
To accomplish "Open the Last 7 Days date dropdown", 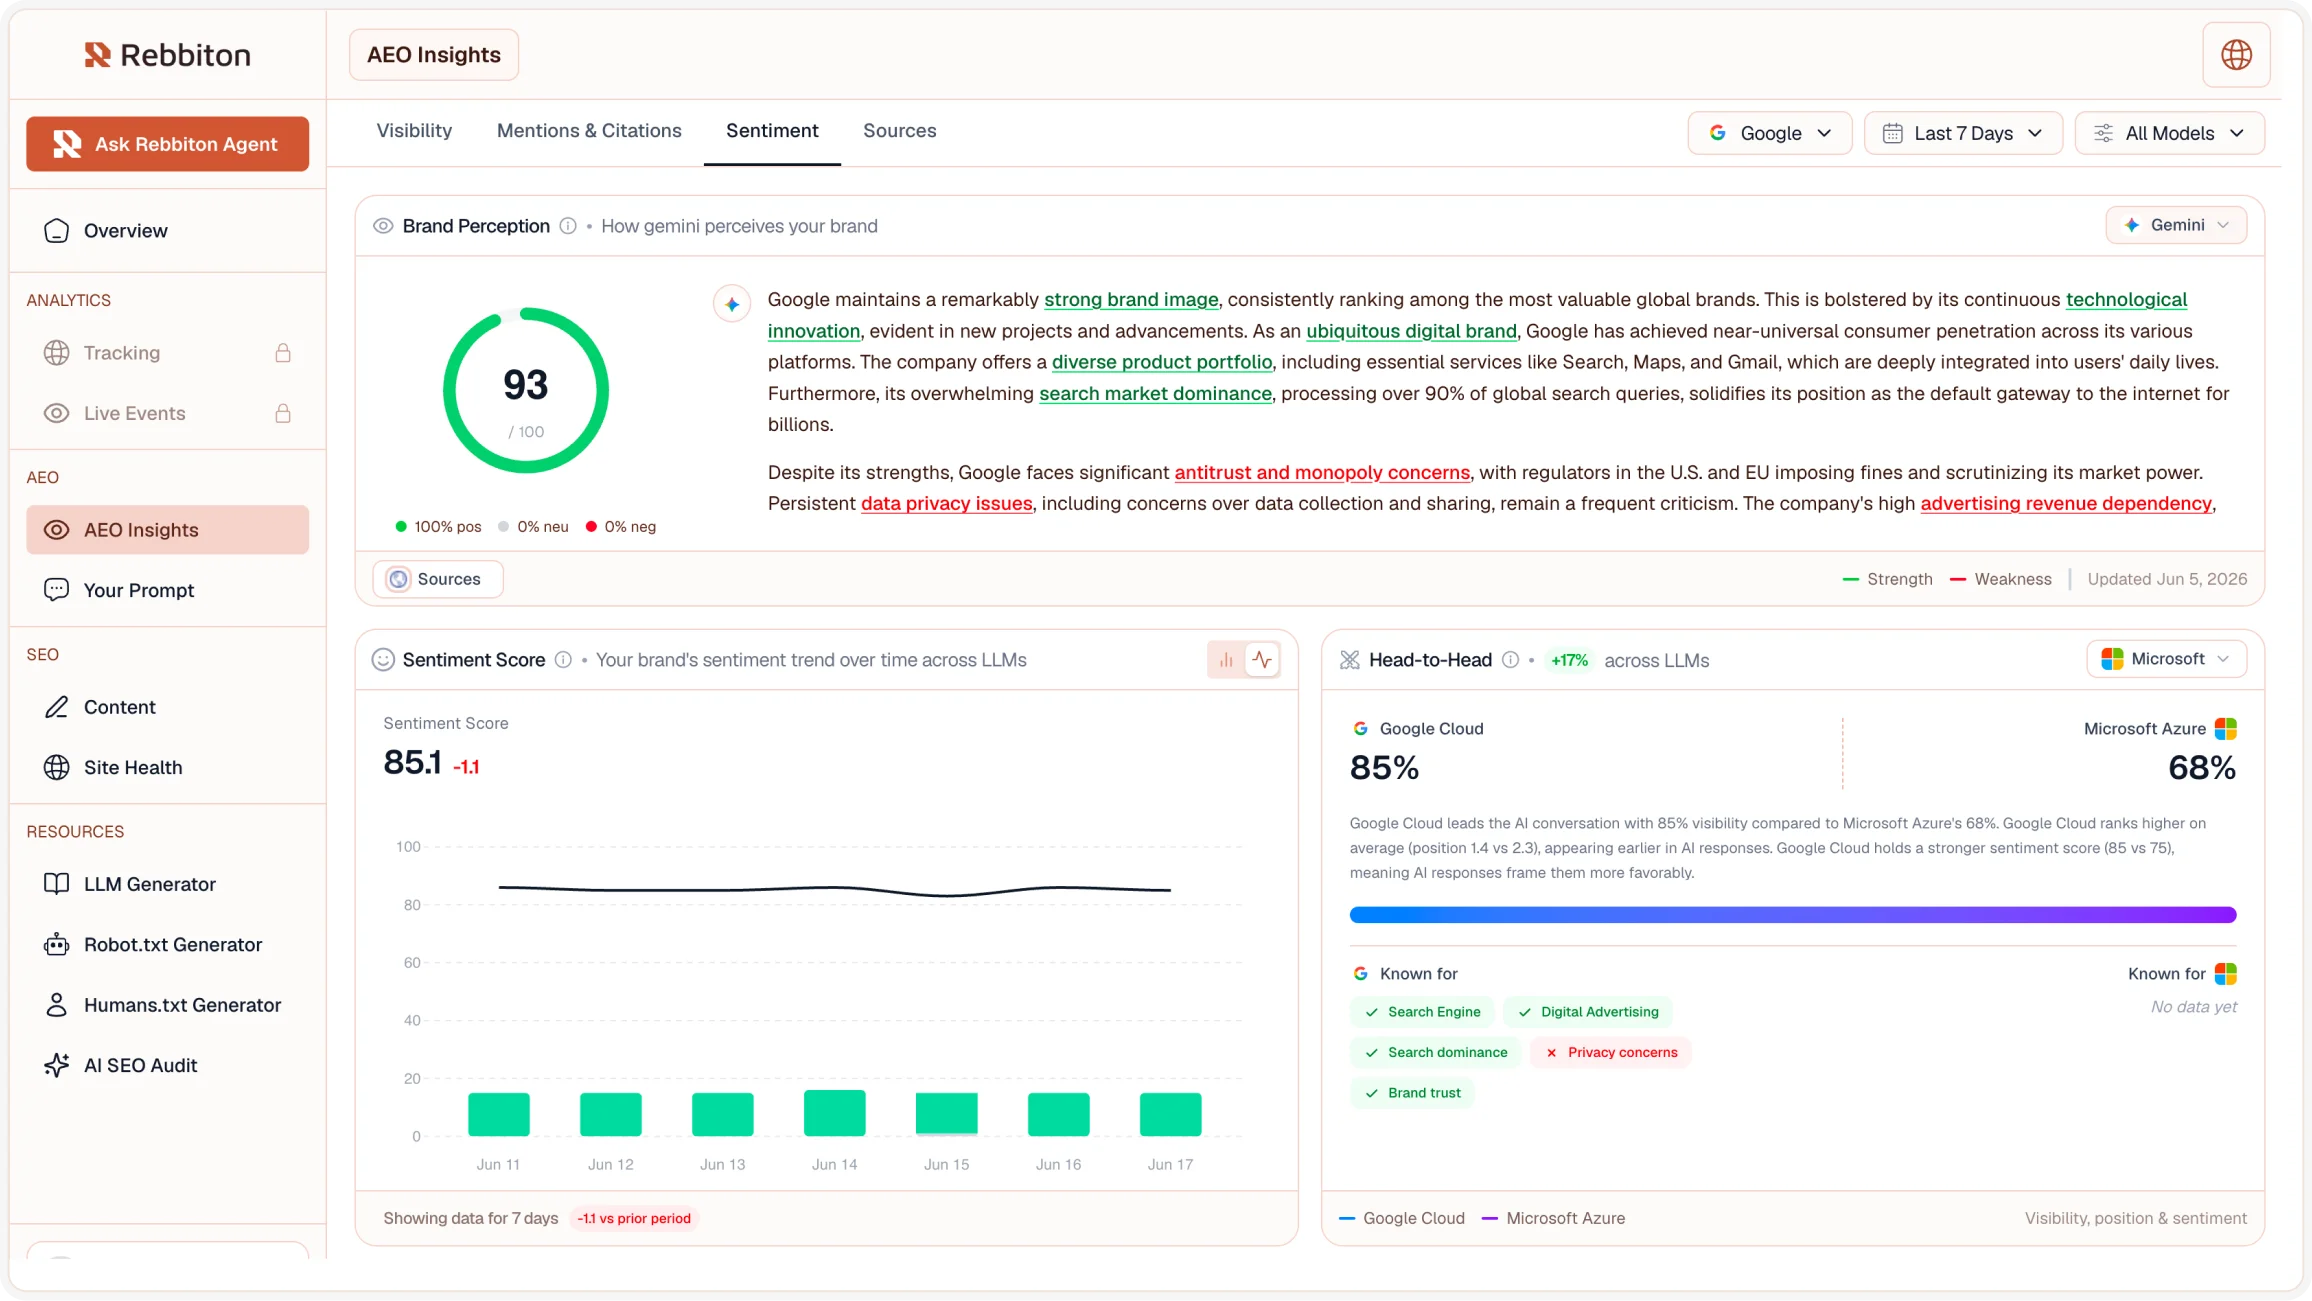I will (x=1963, y=133).
